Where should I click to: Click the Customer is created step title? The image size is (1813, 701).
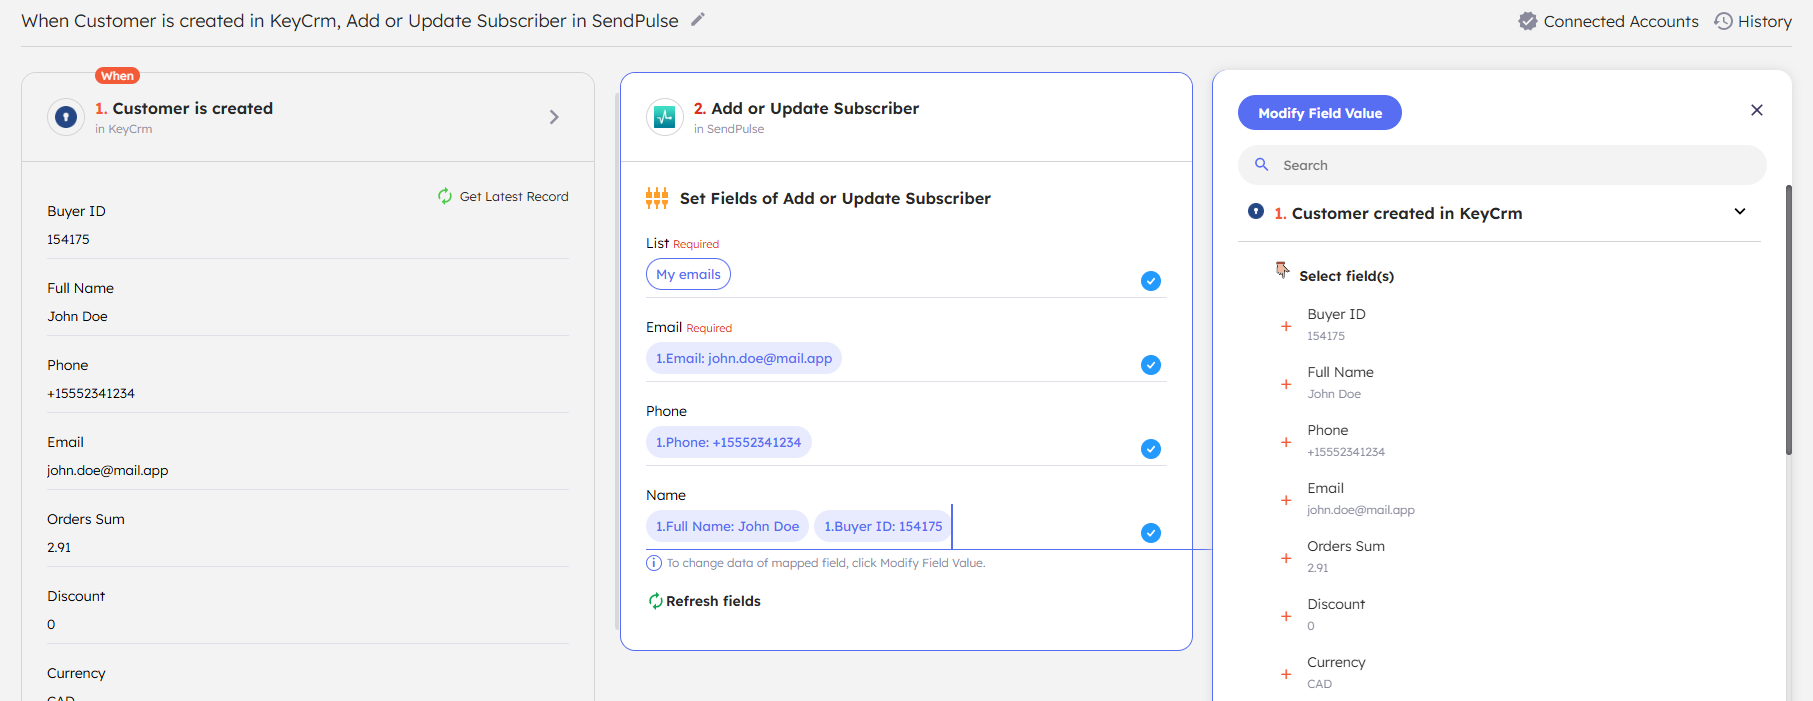[184, 108]
